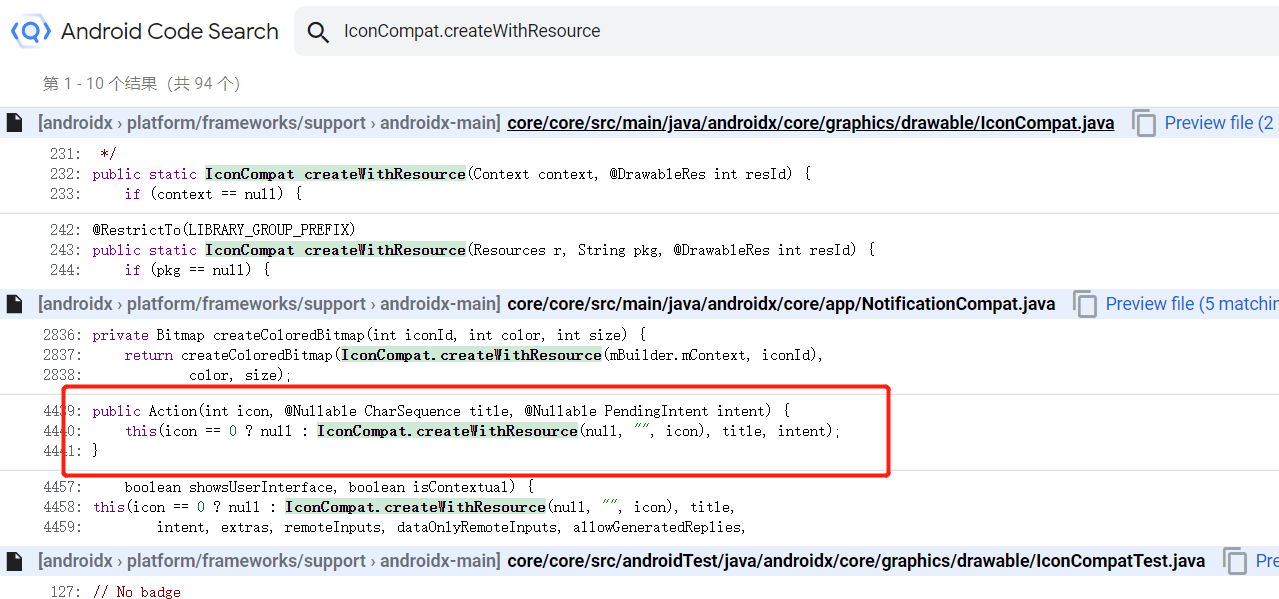
Task: Open the NotificationCompat.java file path link
Action: pyautogui.click(x=780, y=304)
